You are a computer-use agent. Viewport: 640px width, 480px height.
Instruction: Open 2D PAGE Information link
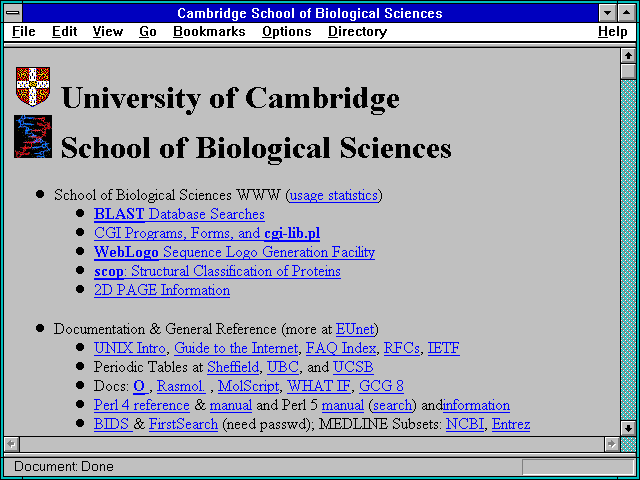click(162, 290)
